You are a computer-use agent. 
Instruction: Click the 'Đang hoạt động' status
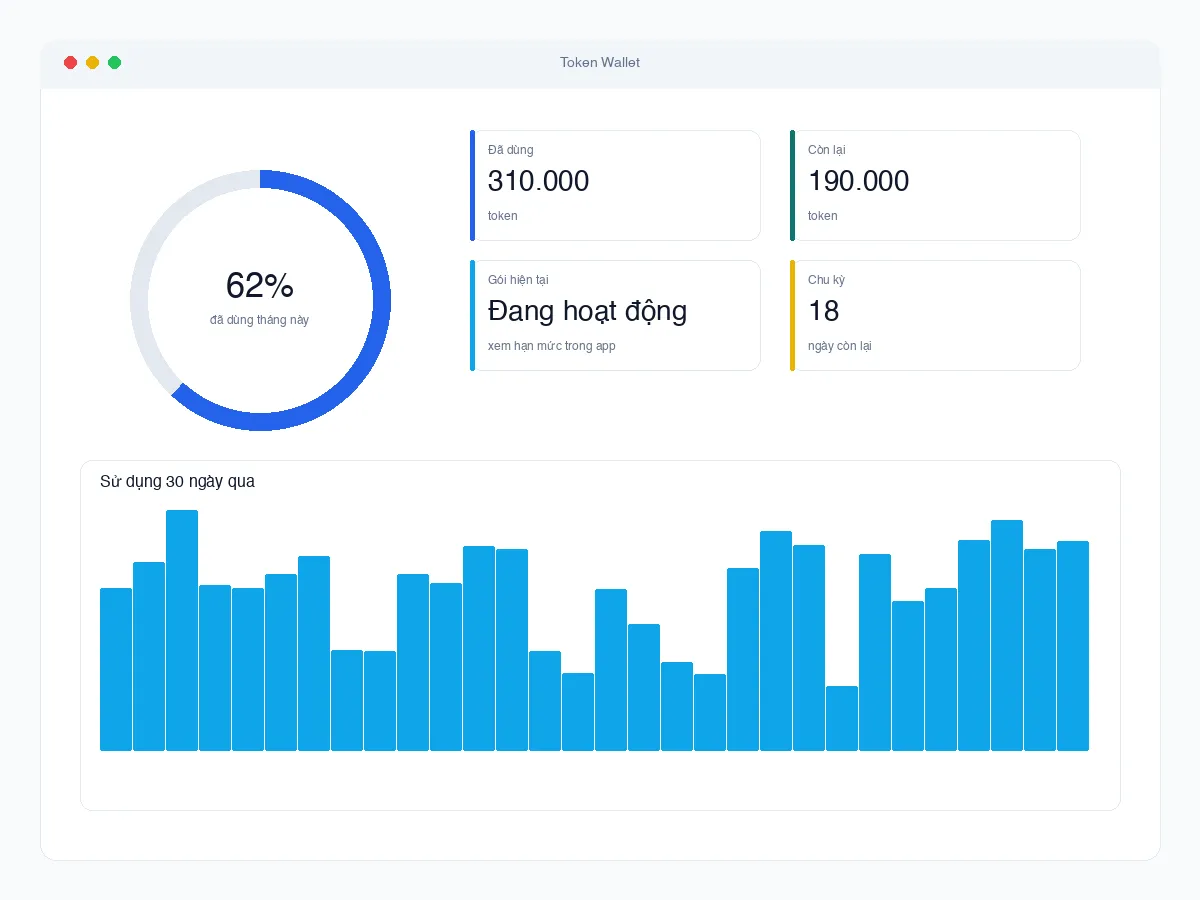[x=587, y=311]
